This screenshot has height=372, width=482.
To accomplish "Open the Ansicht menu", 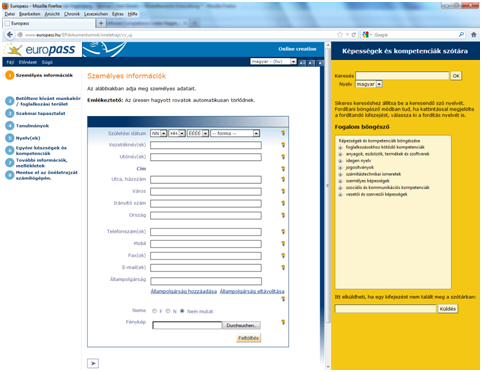I will click(52, 14).
